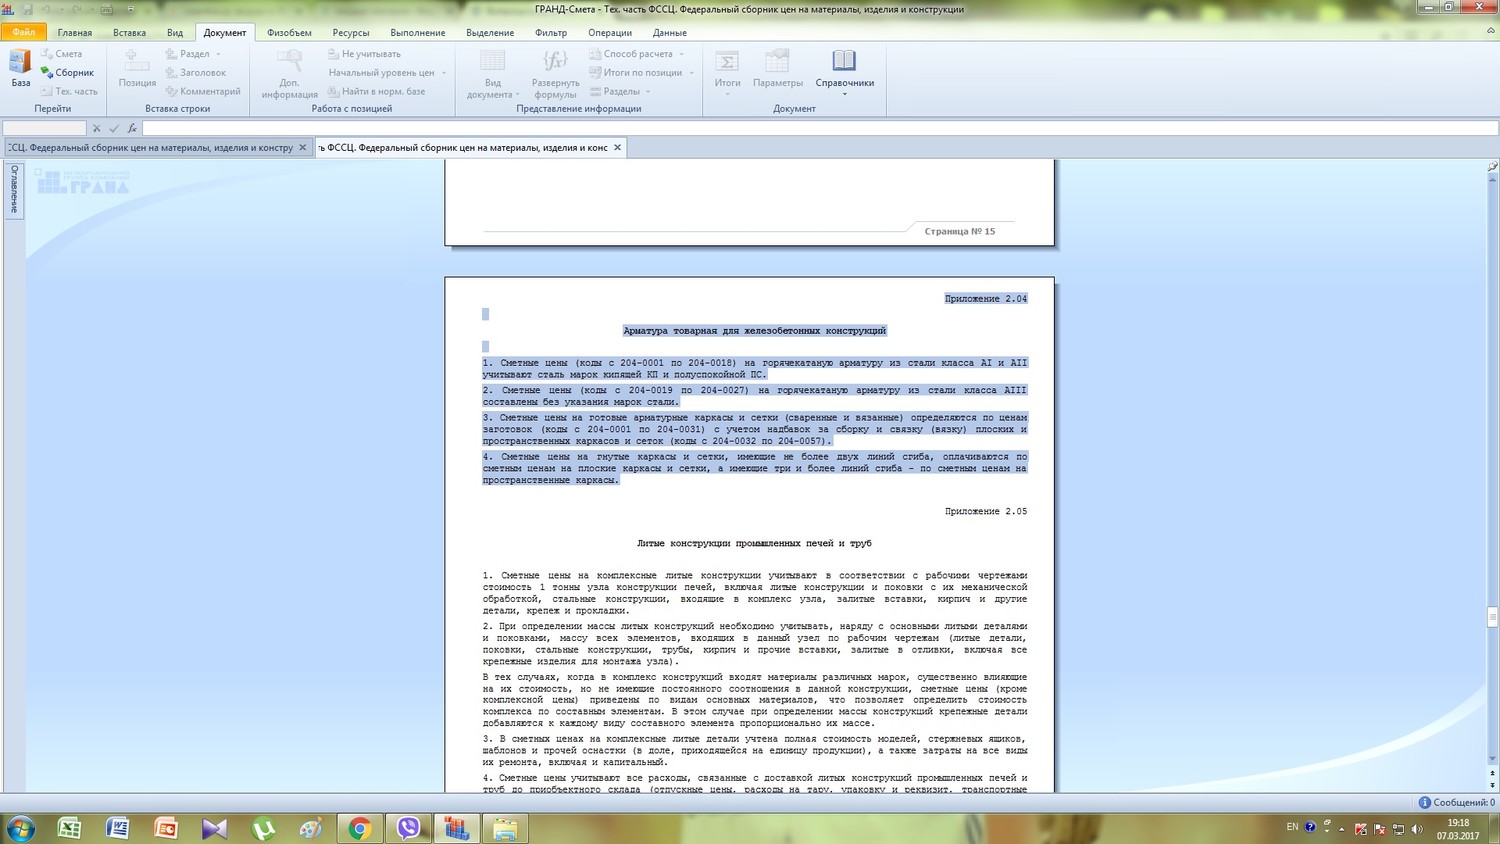This screenshot has height=844, width=1500.
Task: Expand the Вид документа dropdown
Action: (x=493, y=74)
